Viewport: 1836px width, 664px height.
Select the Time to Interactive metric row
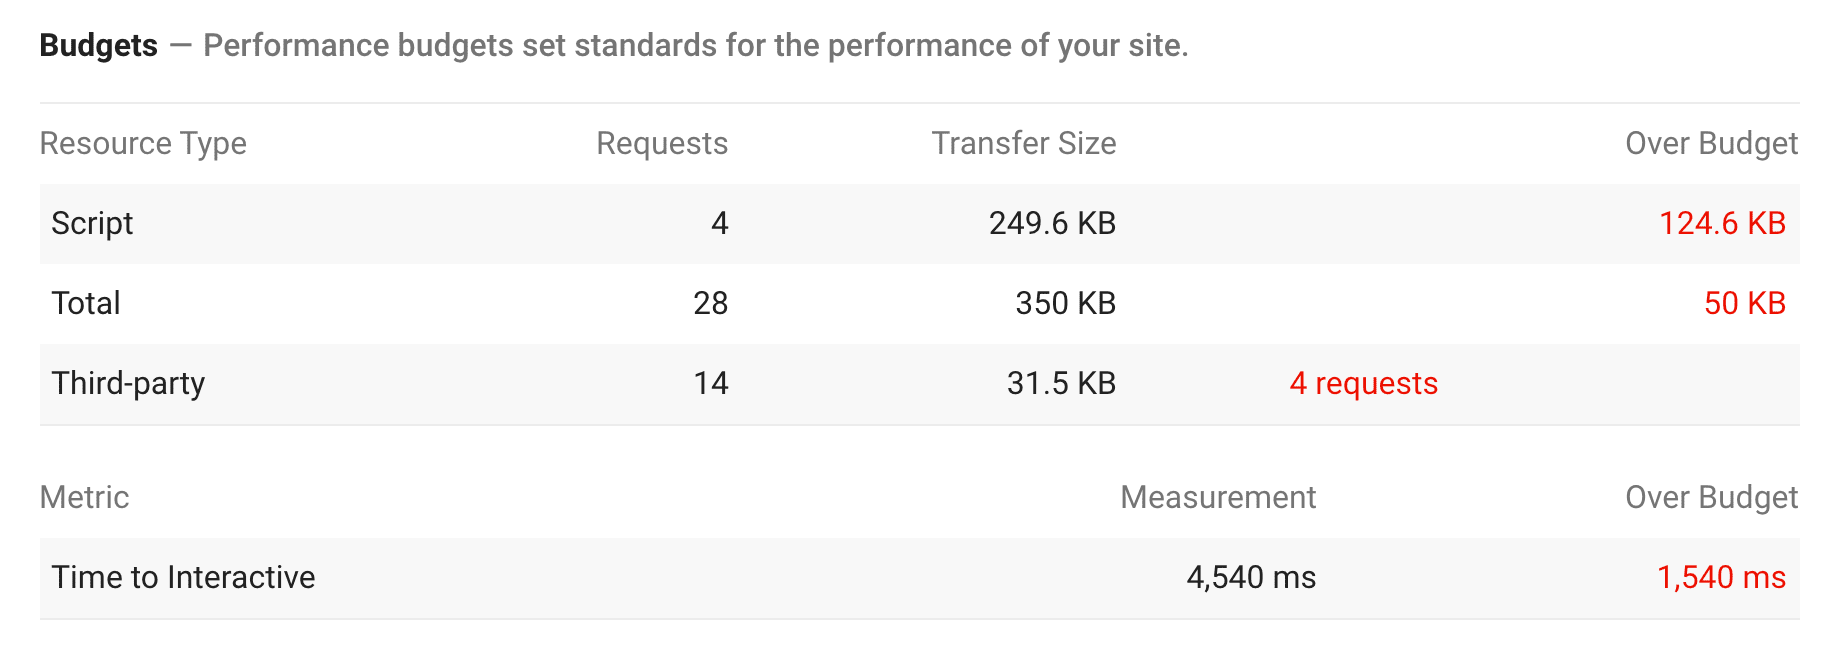(183, 578)
